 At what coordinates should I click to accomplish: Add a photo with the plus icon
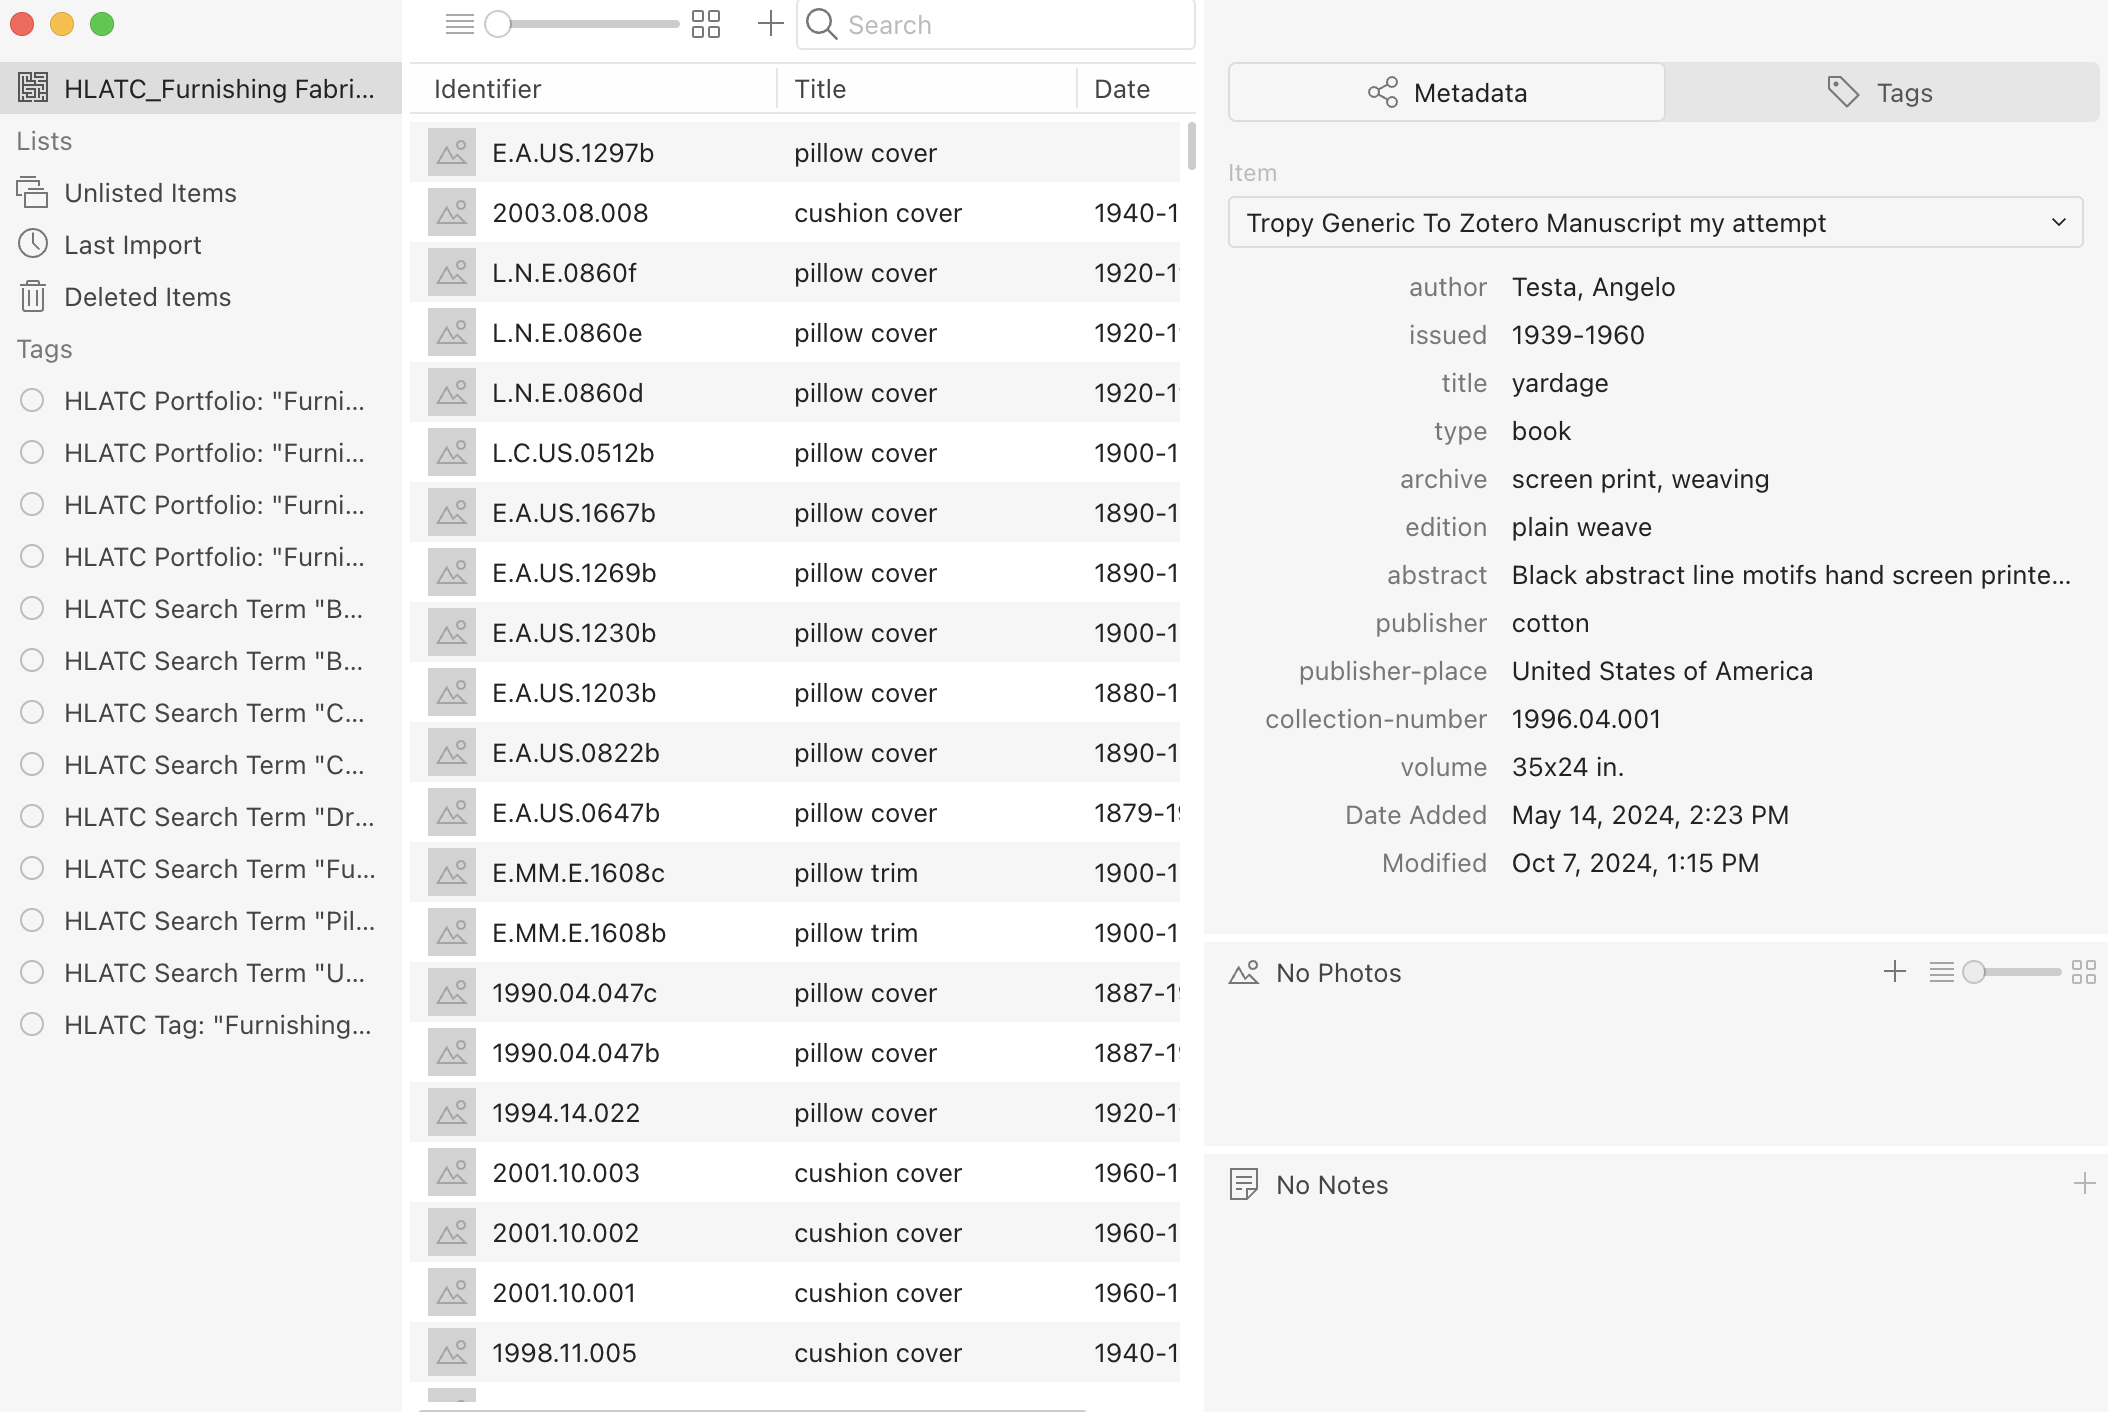pyautogui.click(x=1895, y=971)
